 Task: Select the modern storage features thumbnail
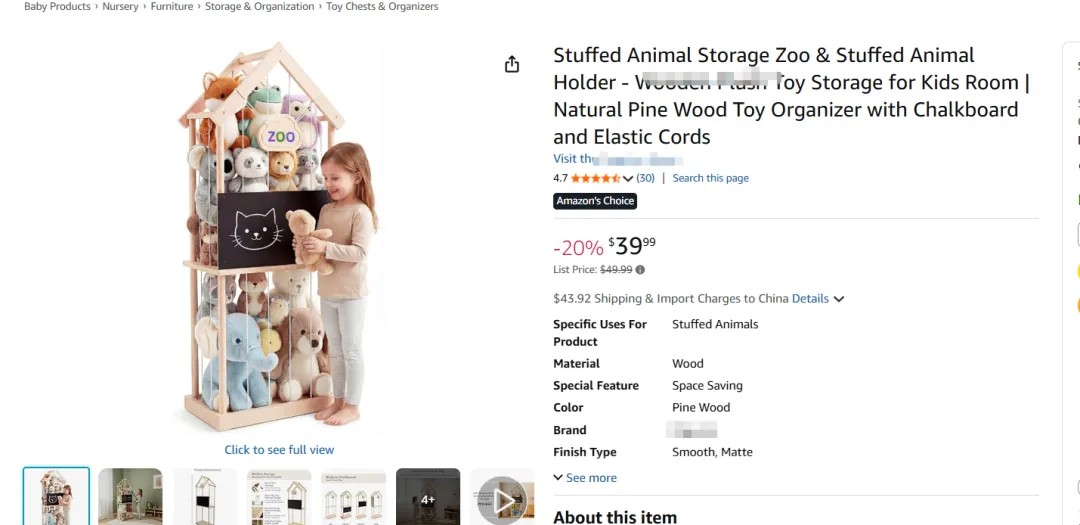pos(279,497)
